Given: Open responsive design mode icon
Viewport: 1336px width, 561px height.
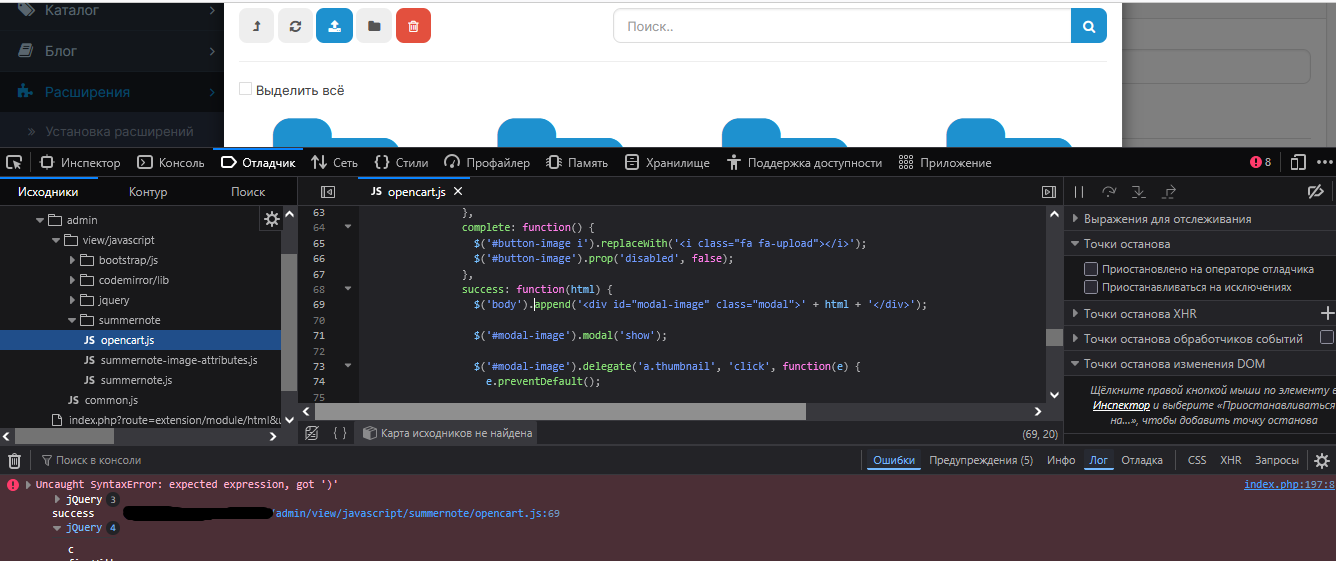Looking at the screenshot, I should 1298,162.
